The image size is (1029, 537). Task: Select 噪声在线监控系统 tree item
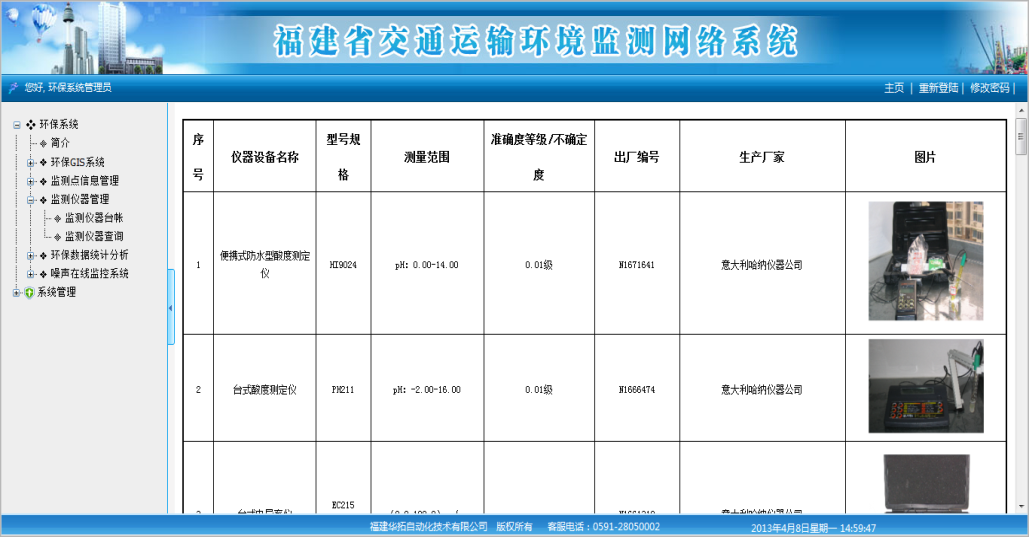click(x=89, y=273)
